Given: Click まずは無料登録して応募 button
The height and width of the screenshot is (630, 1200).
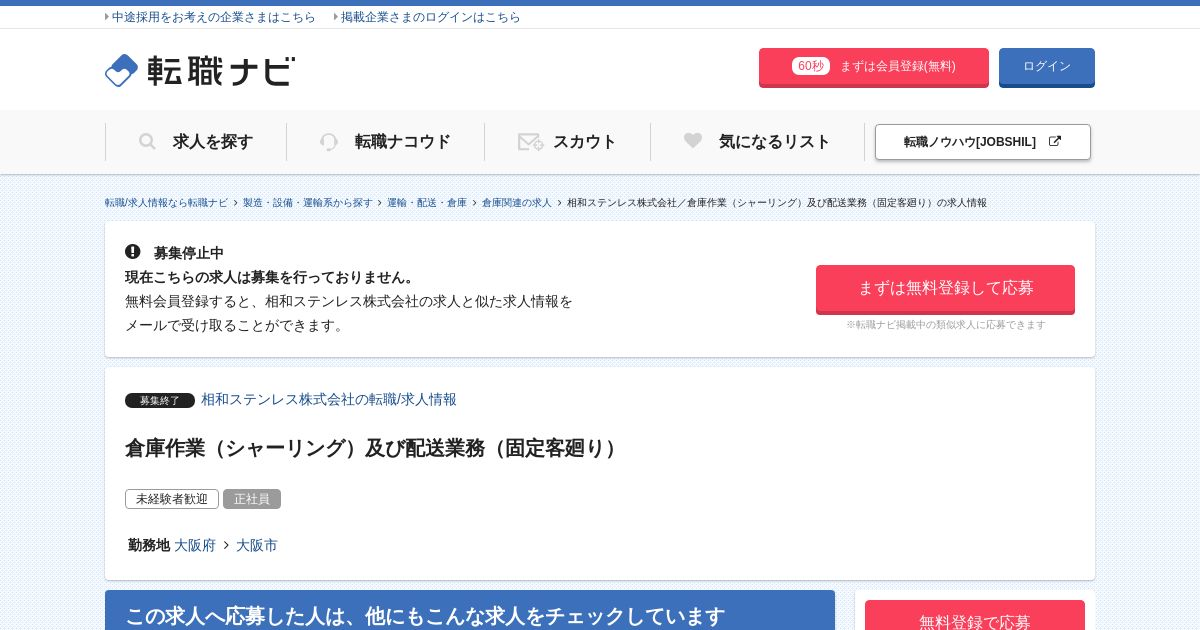Looking at the screenshot, I should pyautogui.click(x=945, y=289).
